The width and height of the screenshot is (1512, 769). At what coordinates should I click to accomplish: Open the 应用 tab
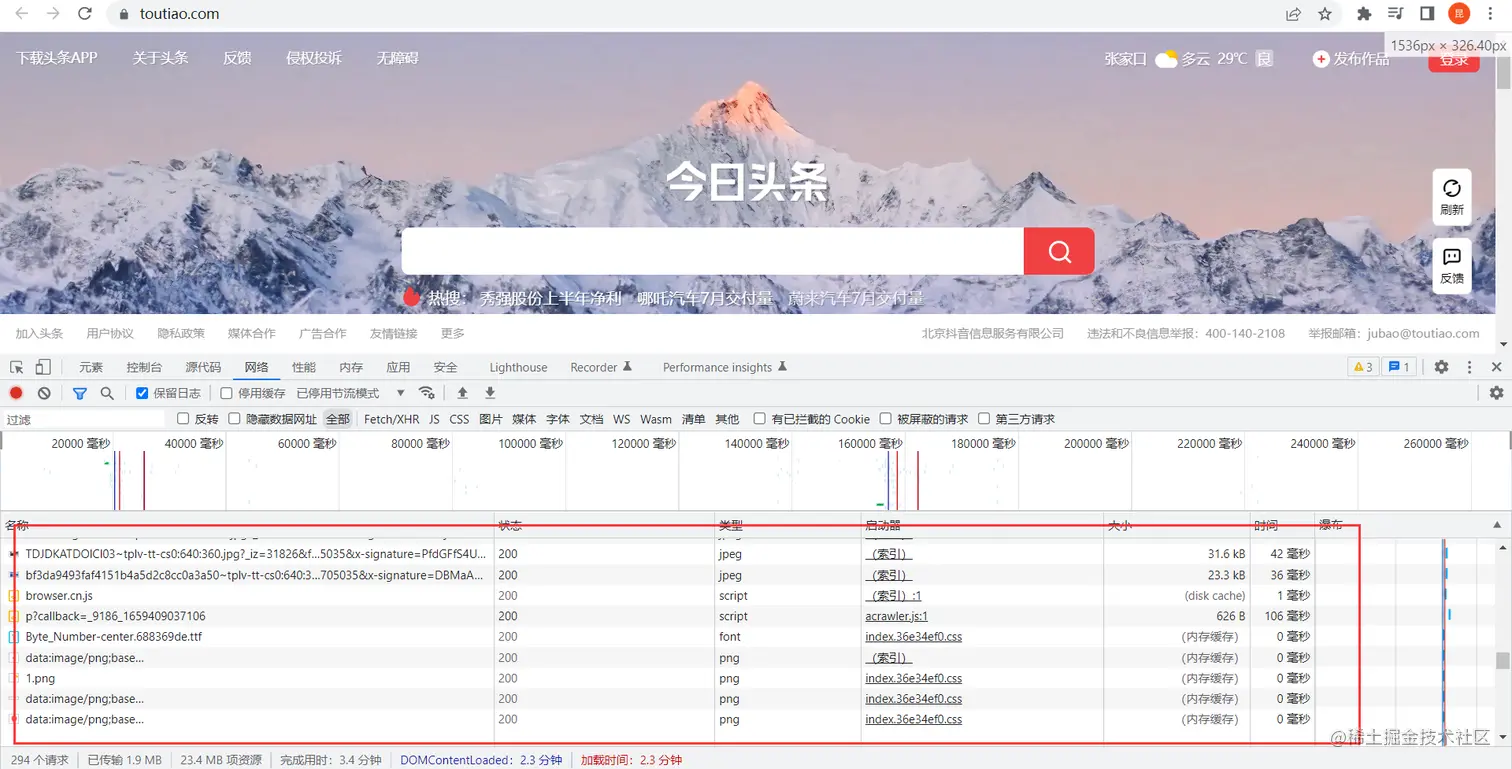pos(398,367)
